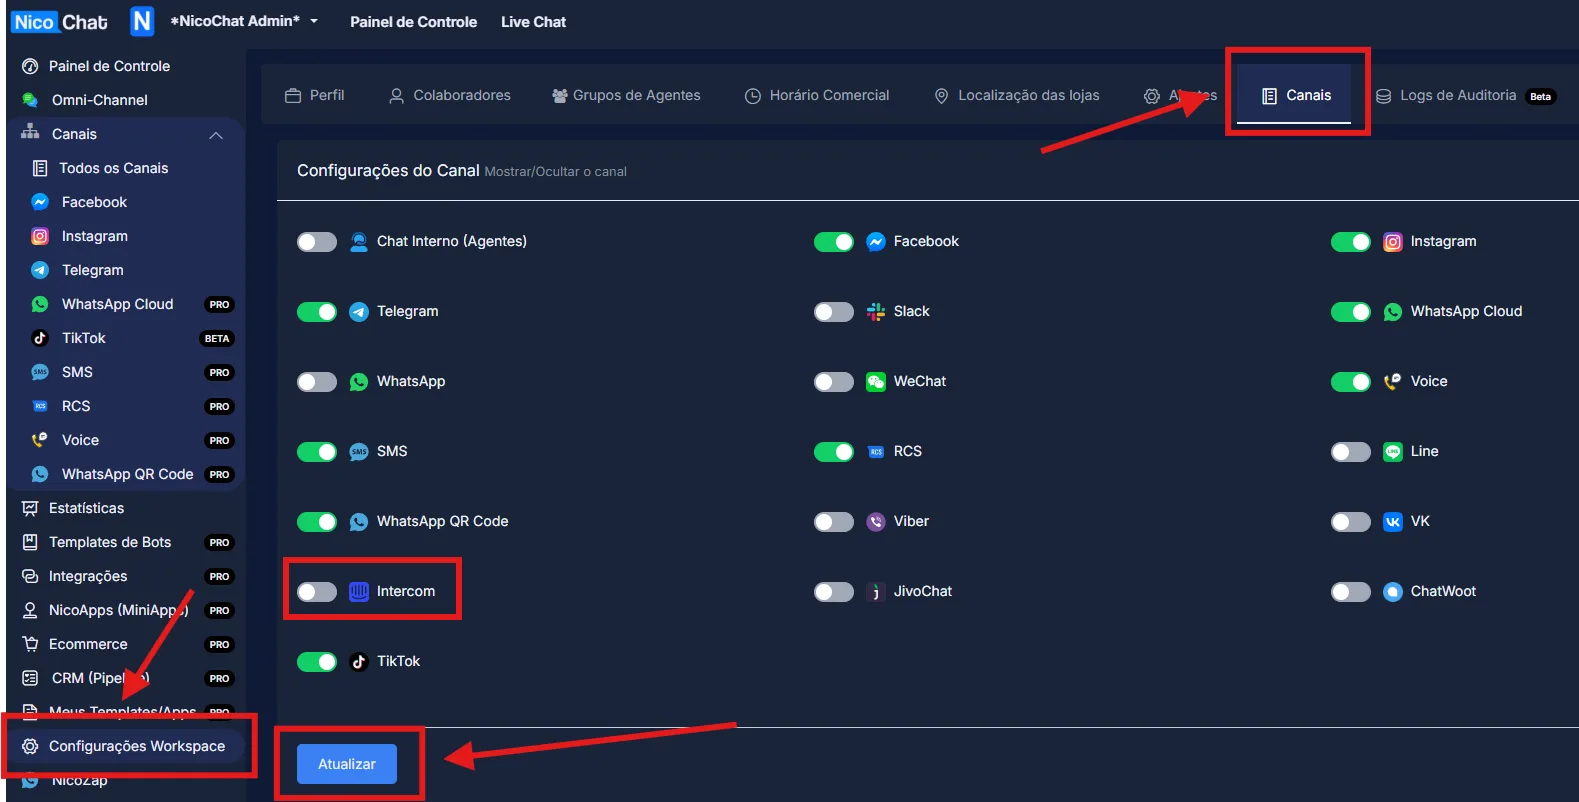Click the RCS icon in sidebar
The image size is (1579, 802).
pyautogui.click(x=40, y=406)
